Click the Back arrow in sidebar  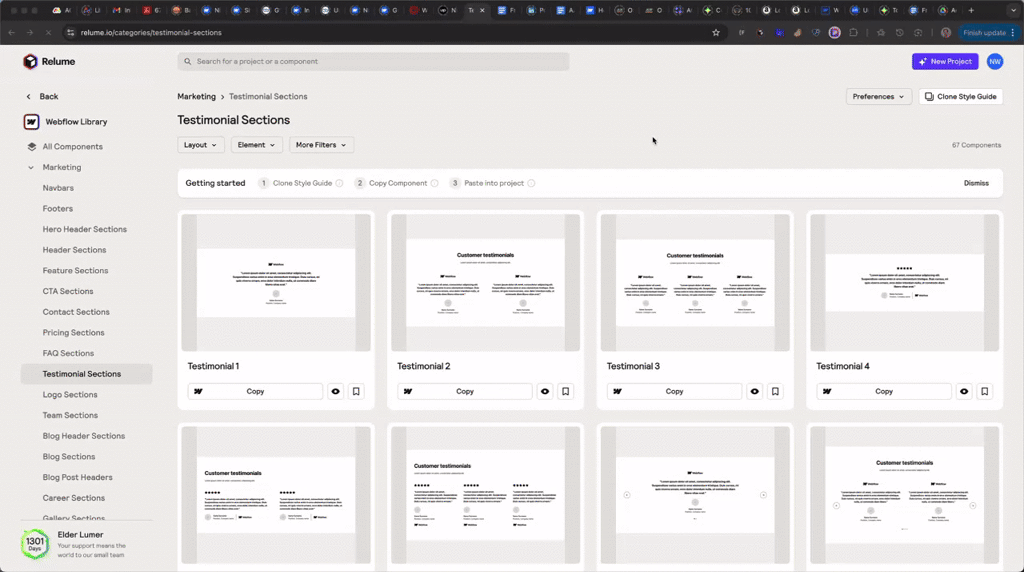pyautogui.click(x=29, y=97)
